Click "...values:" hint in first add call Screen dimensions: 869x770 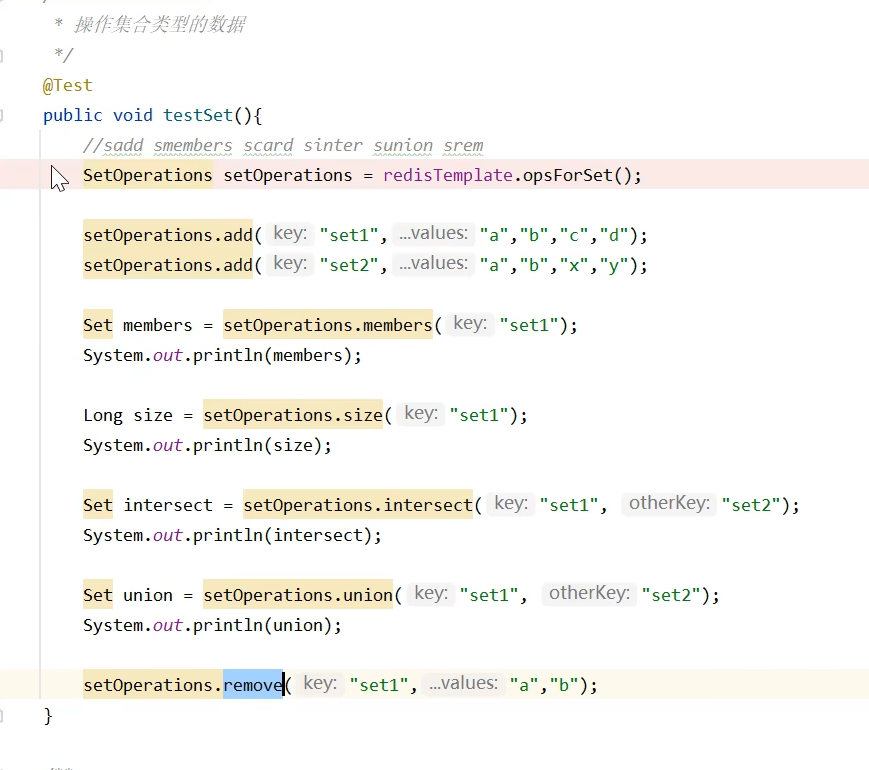click(x=432, y=234)
